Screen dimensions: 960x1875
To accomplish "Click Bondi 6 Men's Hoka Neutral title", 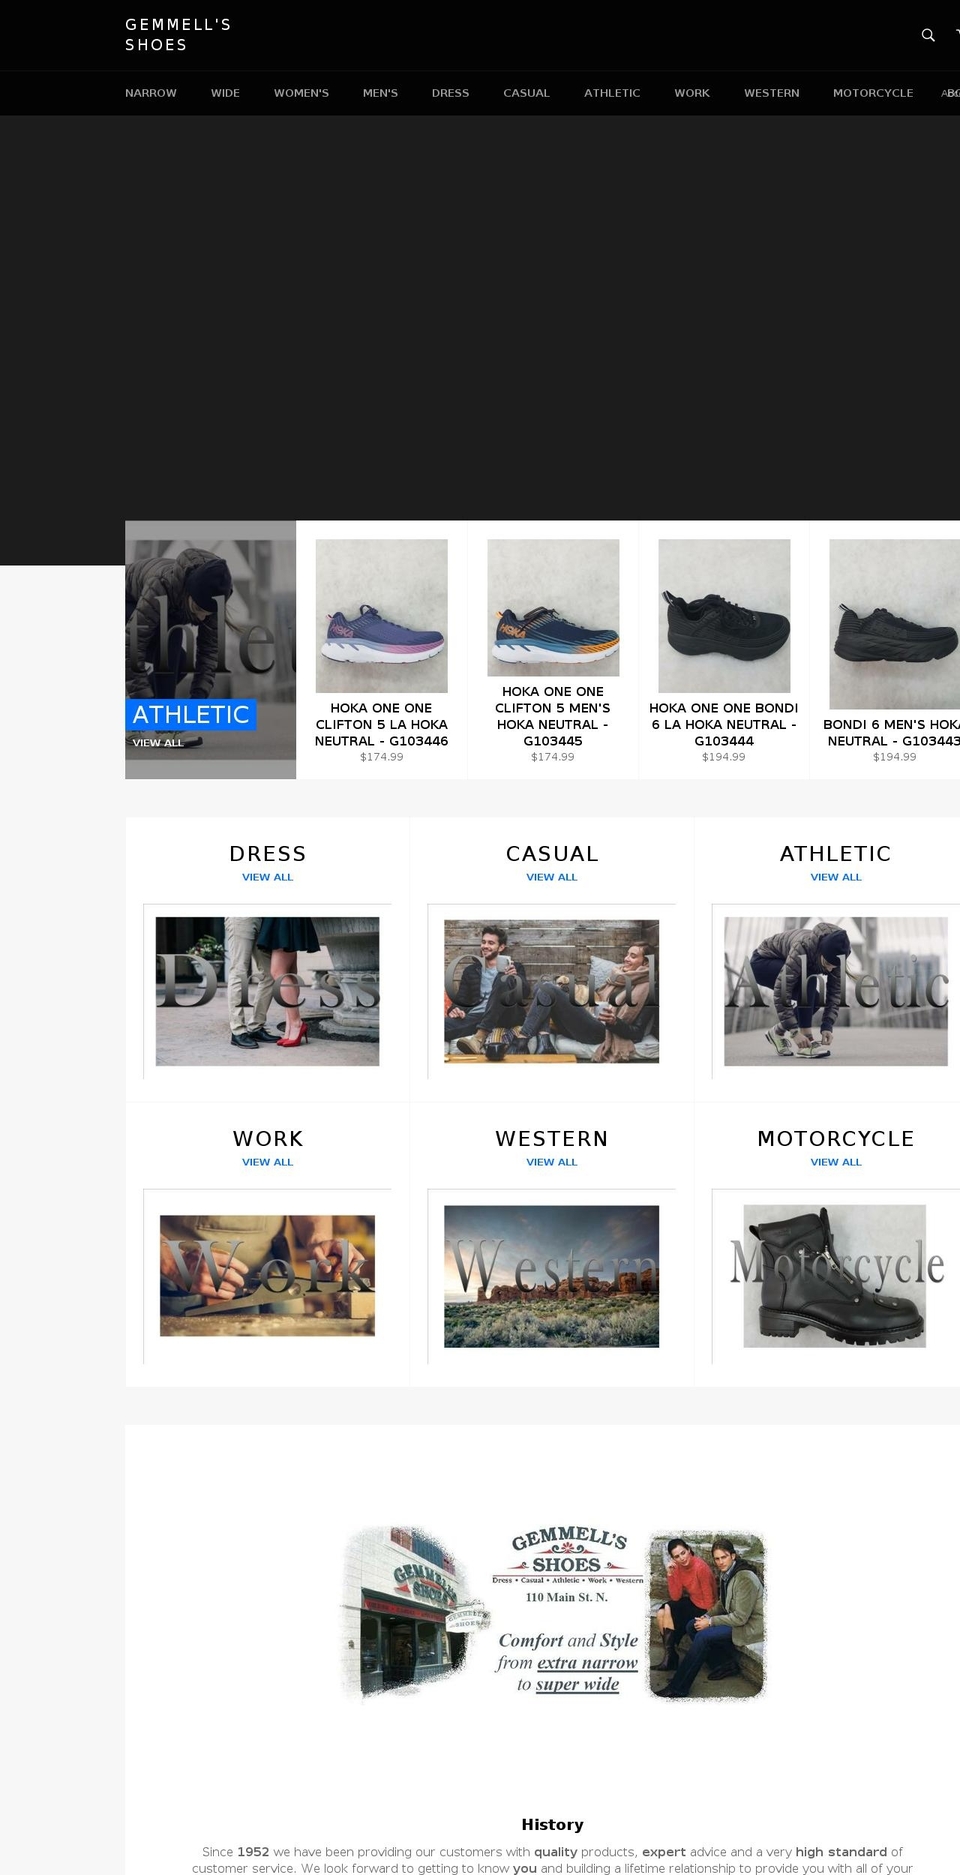I will (x=892, y=732).
